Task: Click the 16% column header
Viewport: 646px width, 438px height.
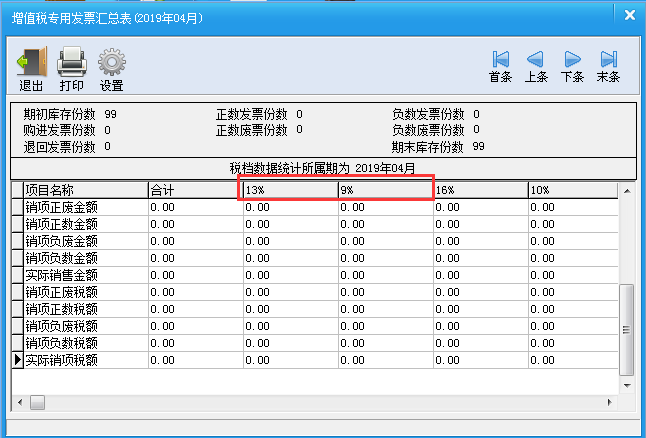Action: coord(480,190)
